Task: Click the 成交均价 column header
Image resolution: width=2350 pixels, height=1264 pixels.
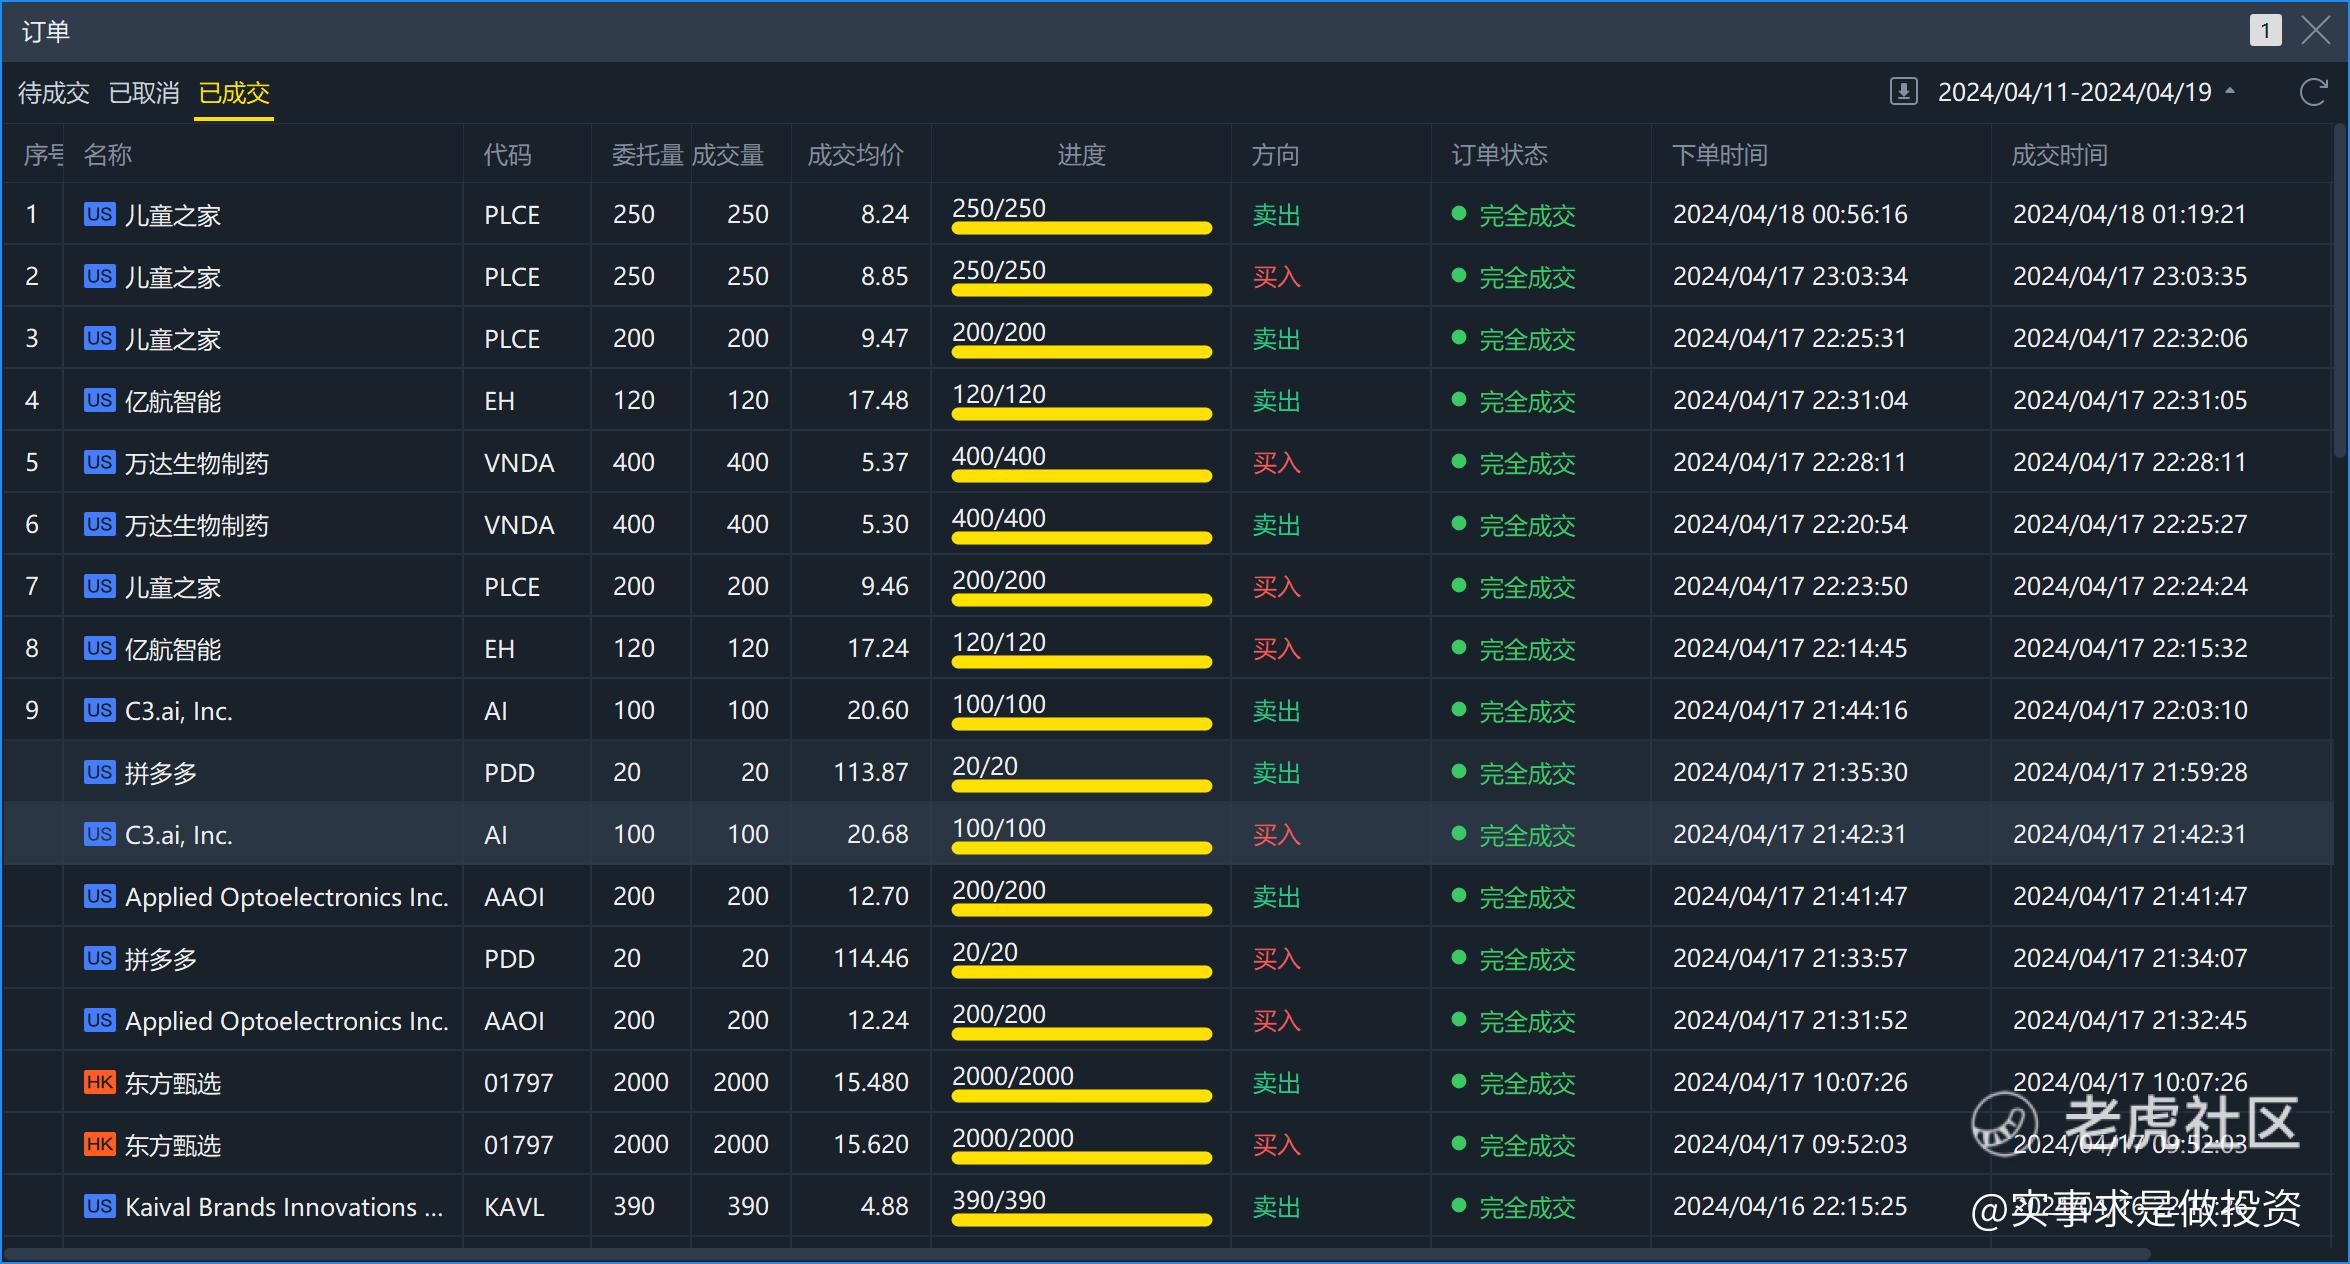Action: 855,155
